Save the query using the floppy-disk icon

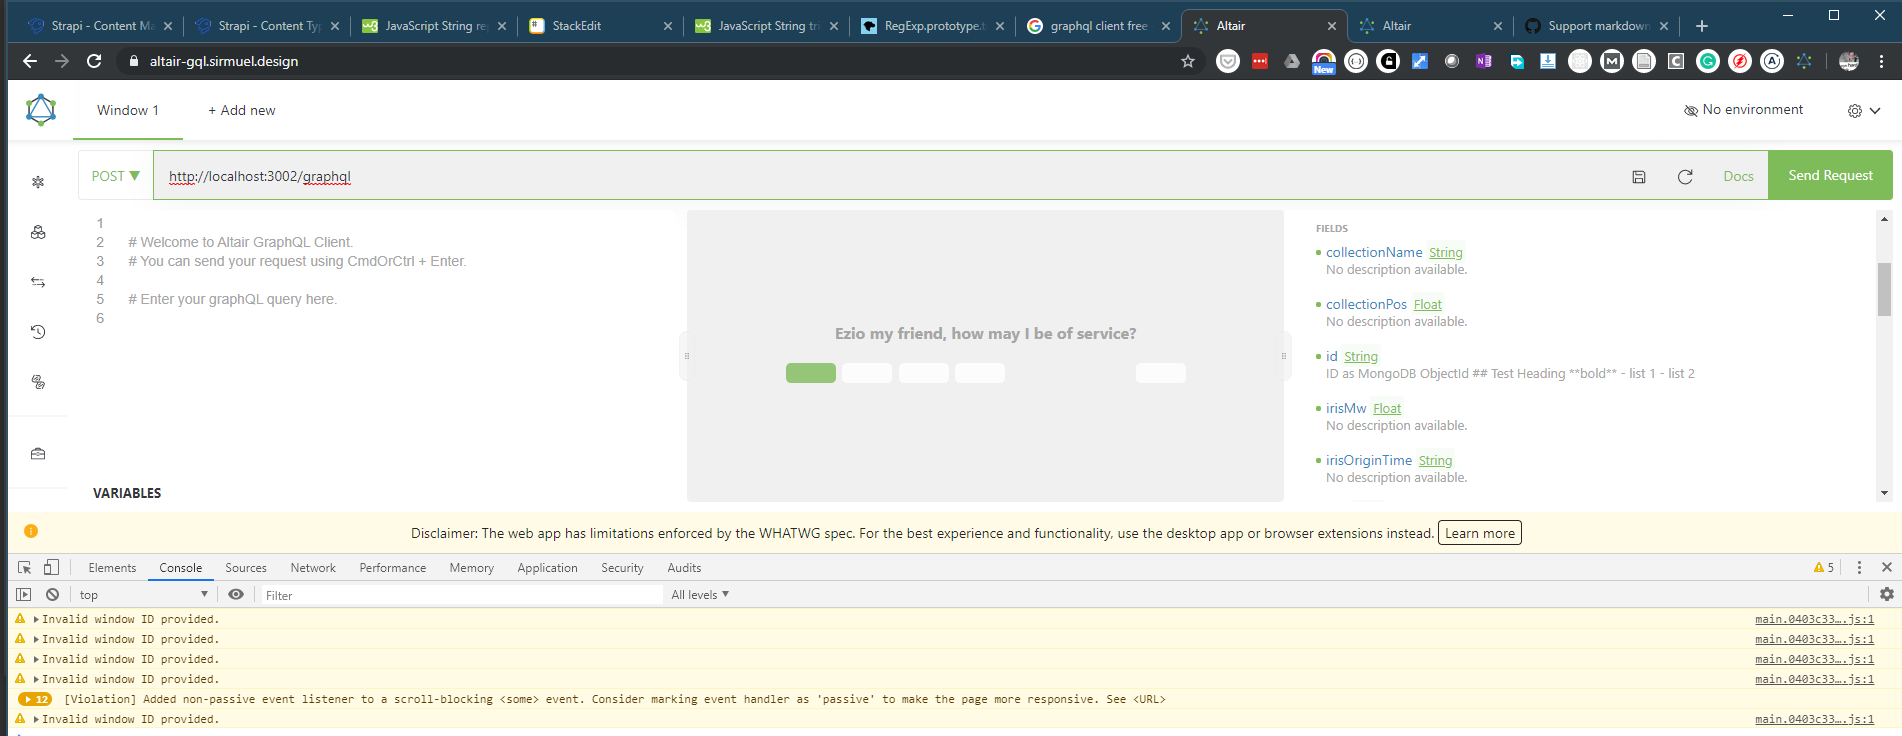click(1639, 177)
